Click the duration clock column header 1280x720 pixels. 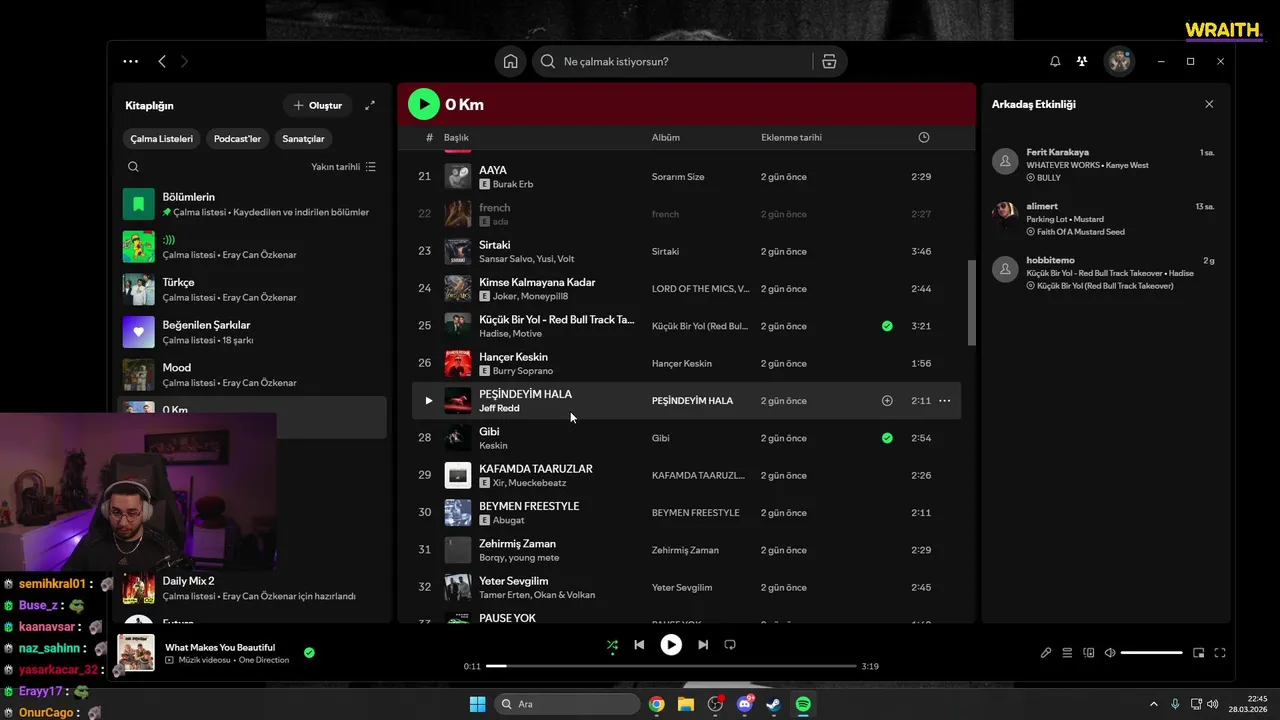(x=924, y=137)
